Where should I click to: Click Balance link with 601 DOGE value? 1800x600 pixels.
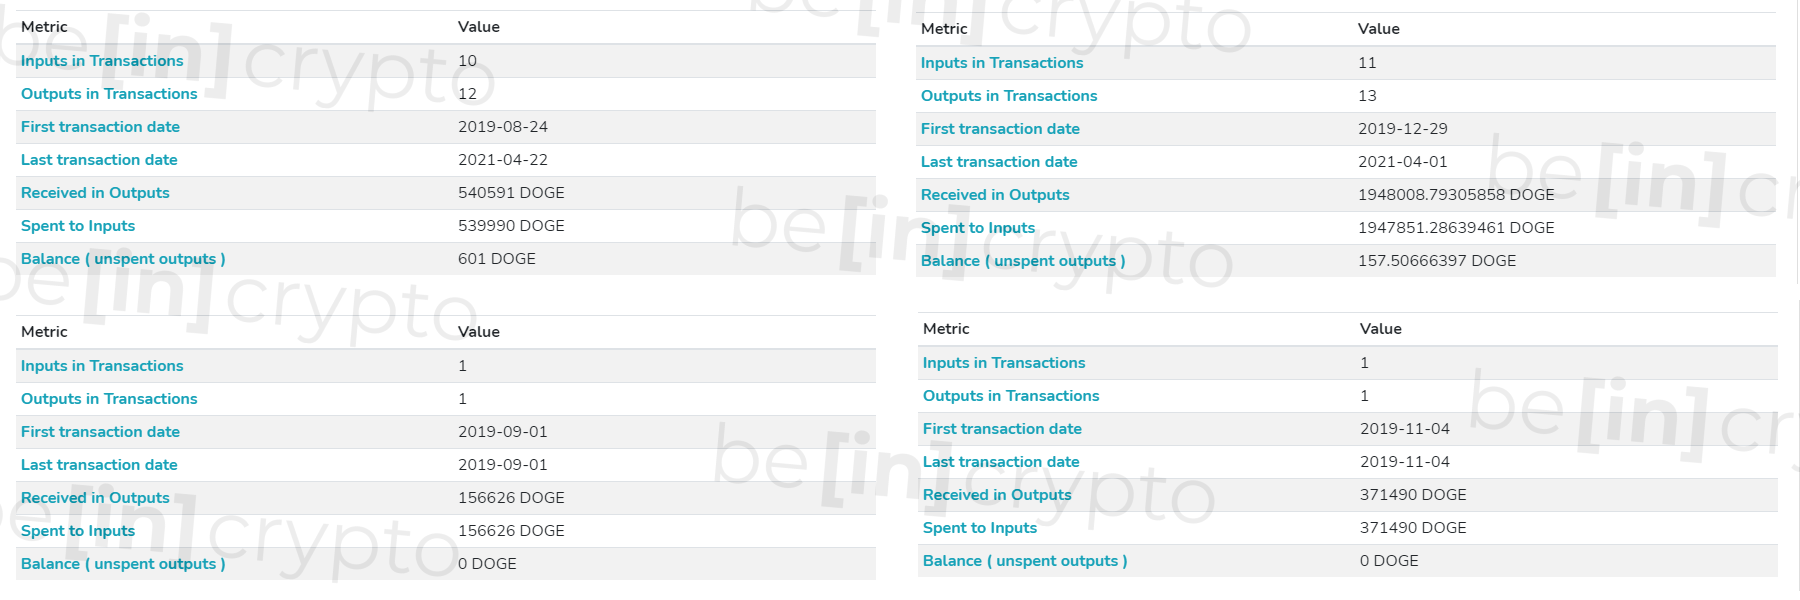[123, 259]
